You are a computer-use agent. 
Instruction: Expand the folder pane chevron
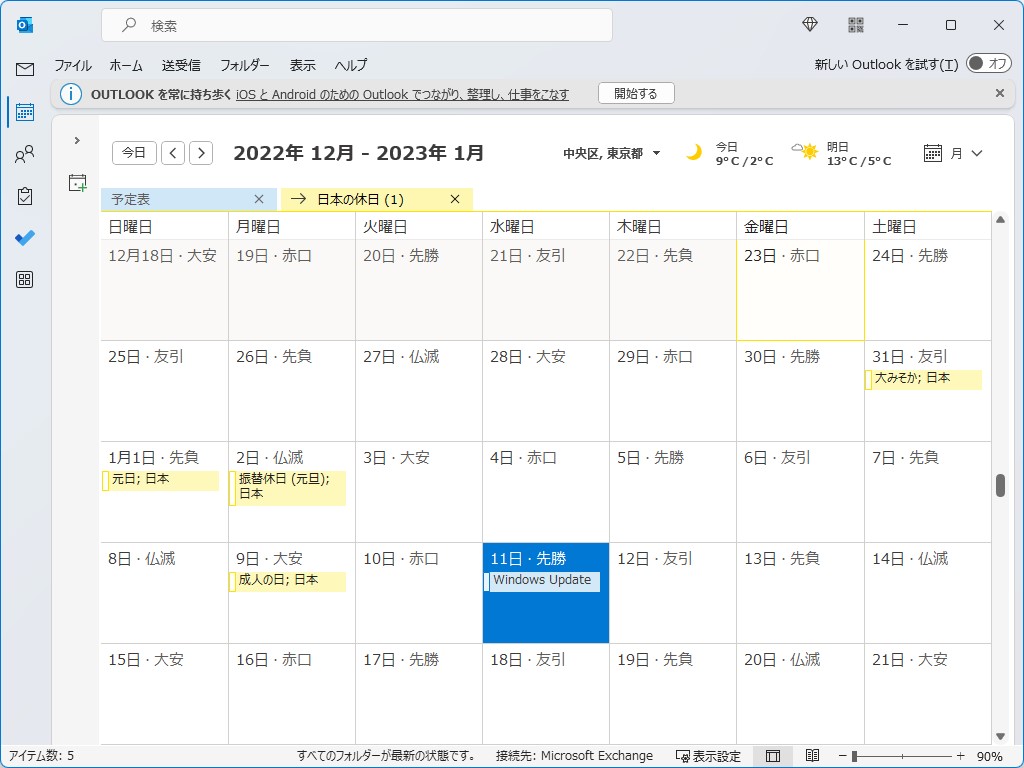coord(77,140)
